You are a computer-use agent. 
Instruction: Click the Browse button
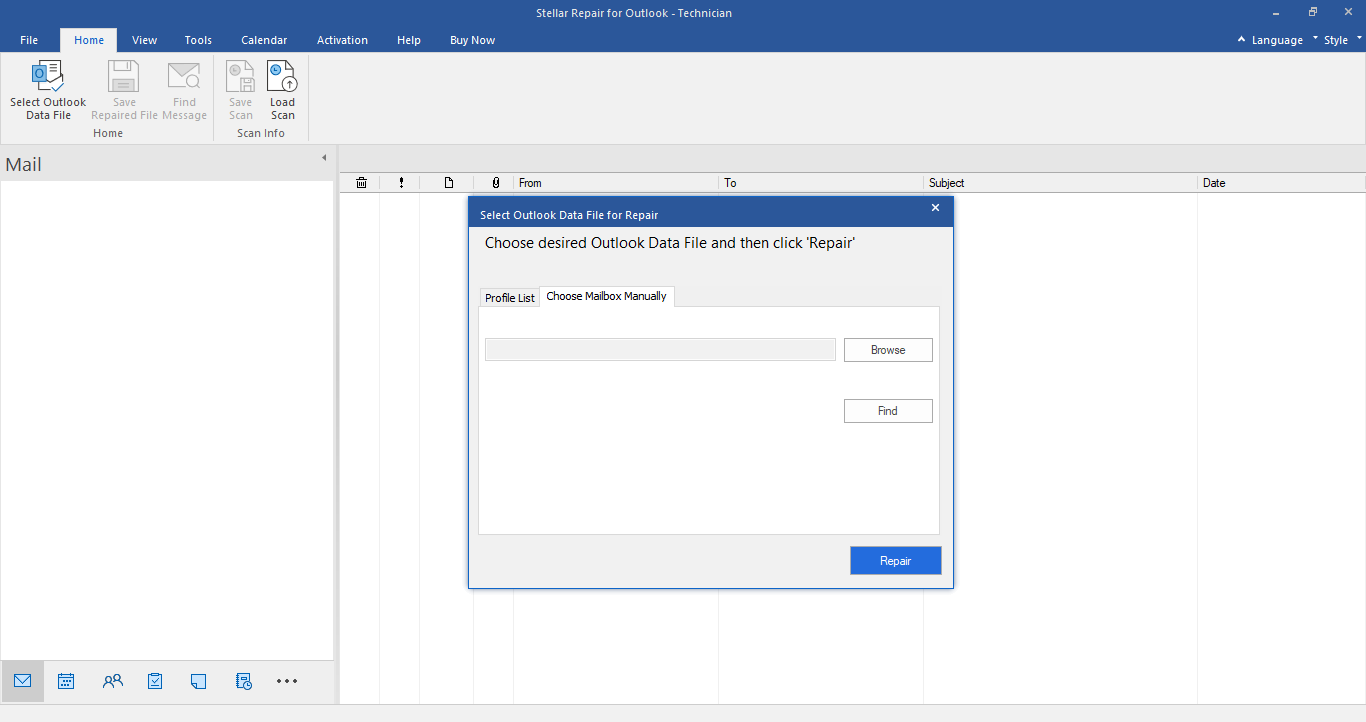tap(888, 350)
